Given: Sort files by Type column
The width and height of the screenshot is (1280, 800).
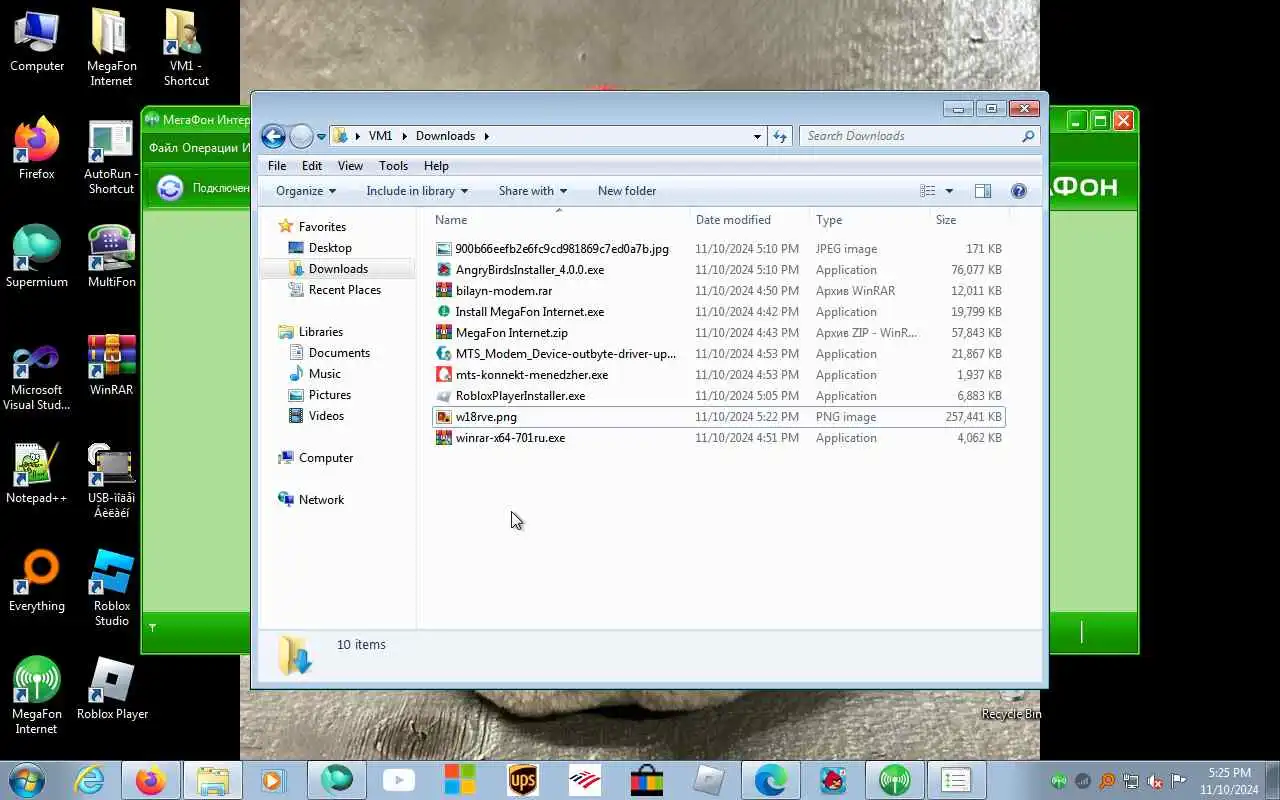Looking at the screenshot, I should [x=871, y=220].
